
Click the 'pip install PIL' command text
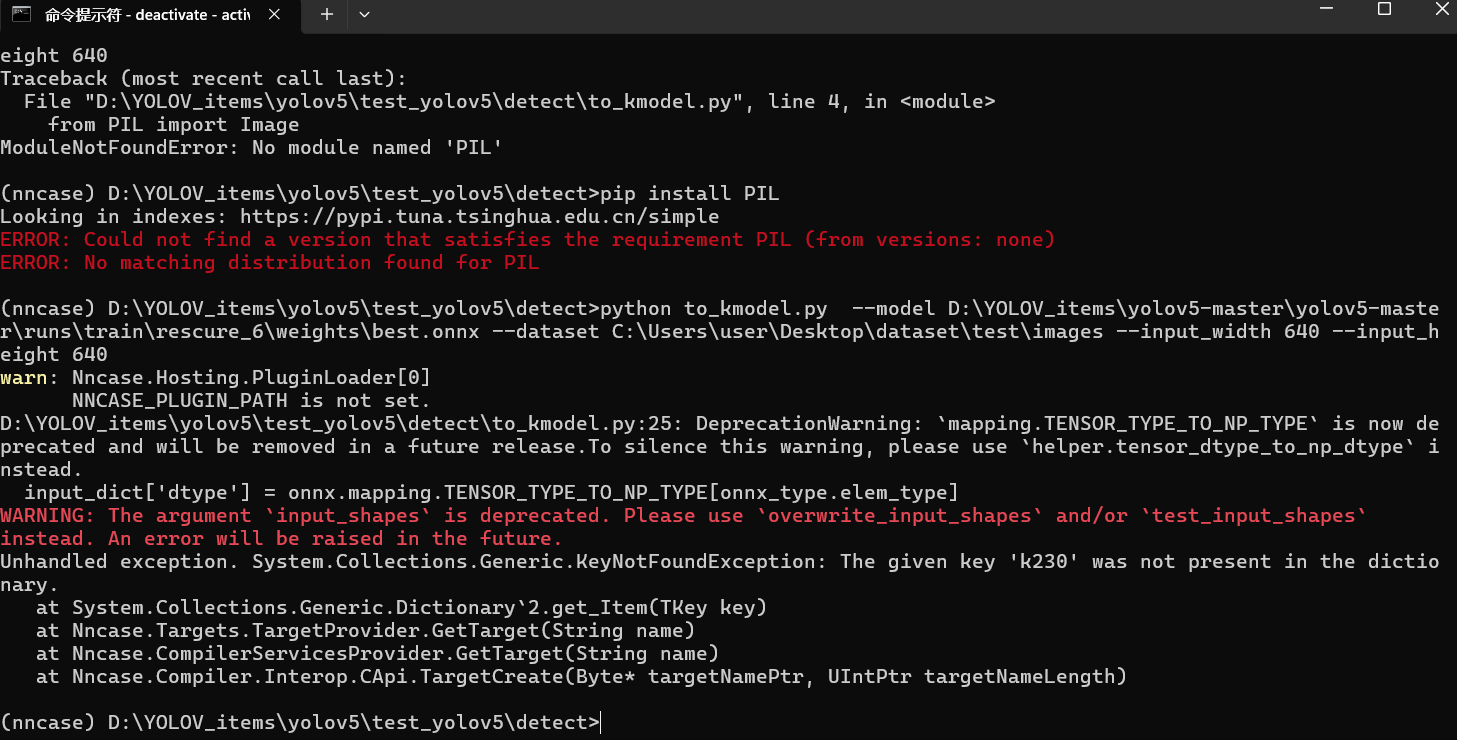(x=689, y=193)
